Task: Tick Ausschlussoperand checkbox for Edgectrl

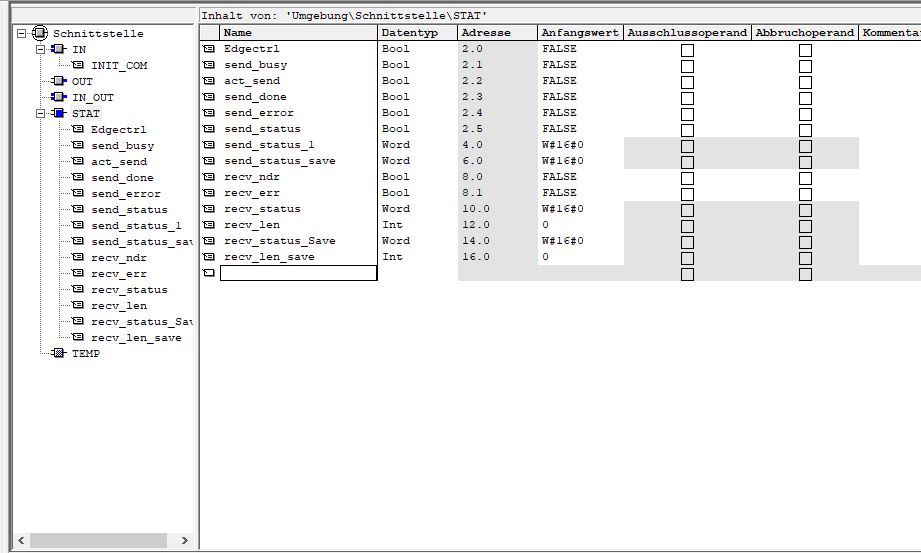Action: (687, 50)
